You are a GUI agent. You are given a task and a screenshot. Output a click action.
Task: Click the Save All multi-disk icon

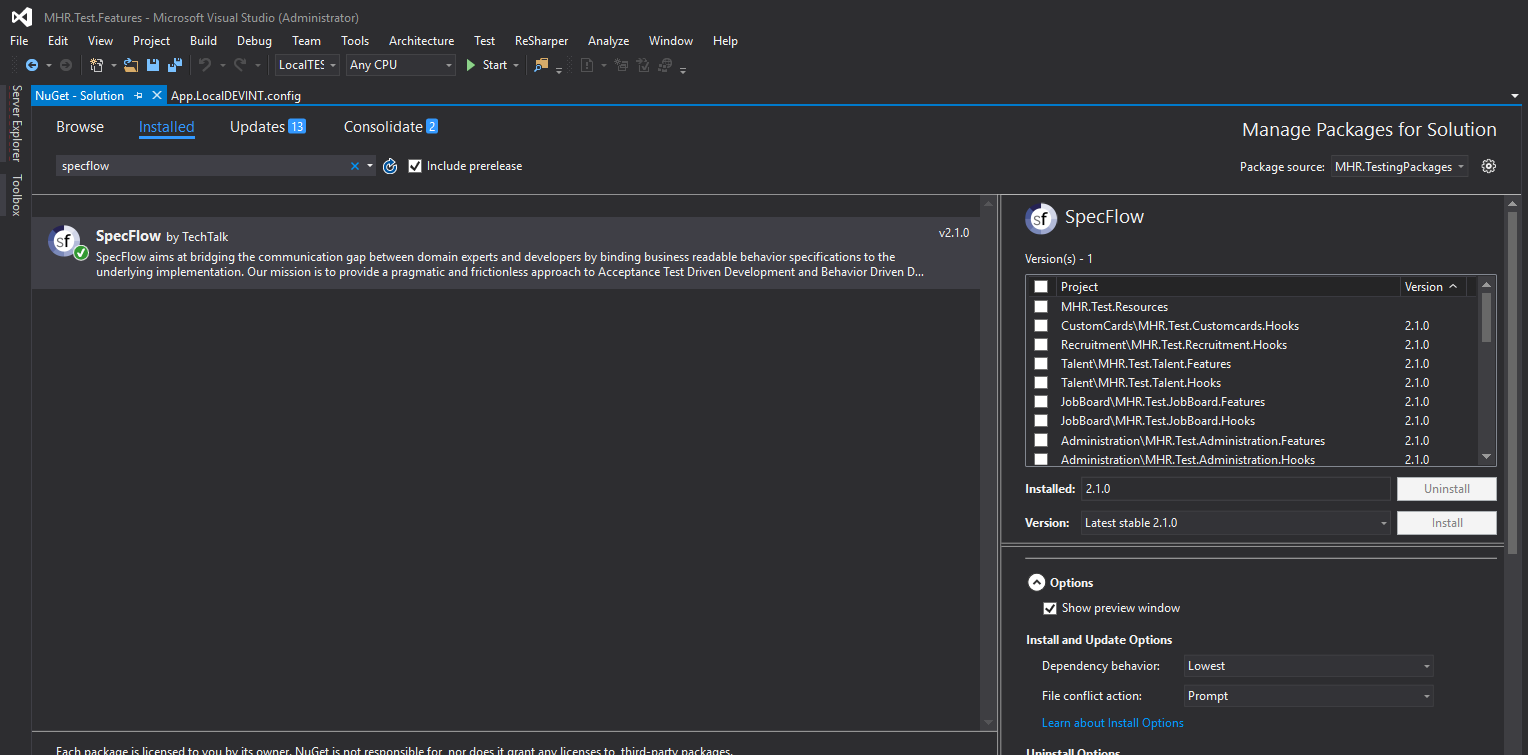[175, 65]
